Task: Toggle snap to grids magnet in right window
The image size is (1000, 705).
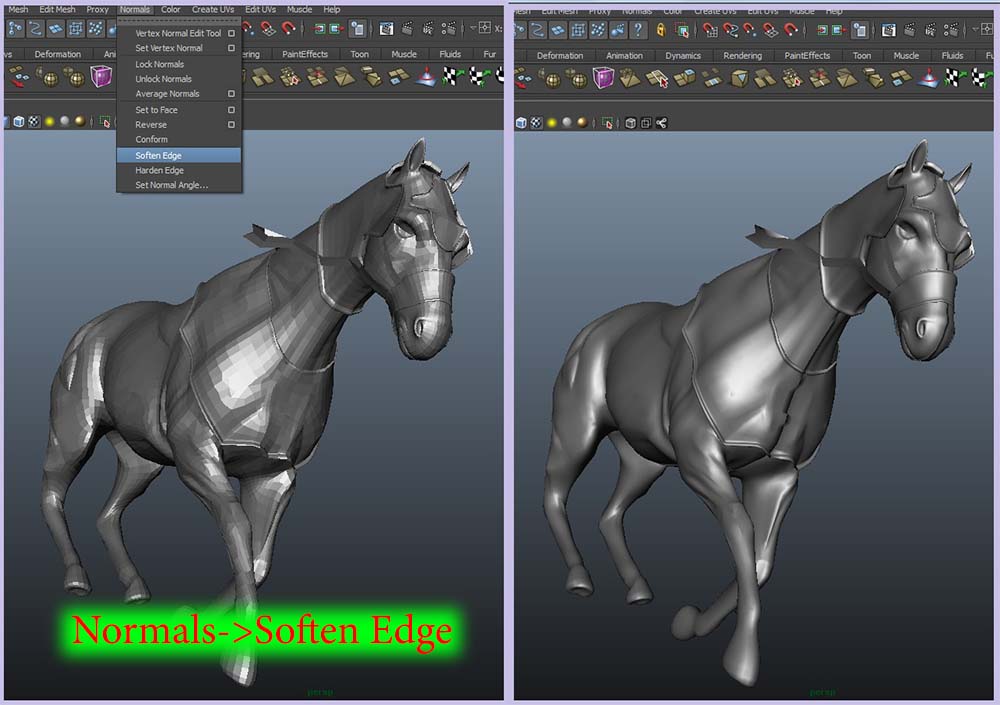Action: 710,29
